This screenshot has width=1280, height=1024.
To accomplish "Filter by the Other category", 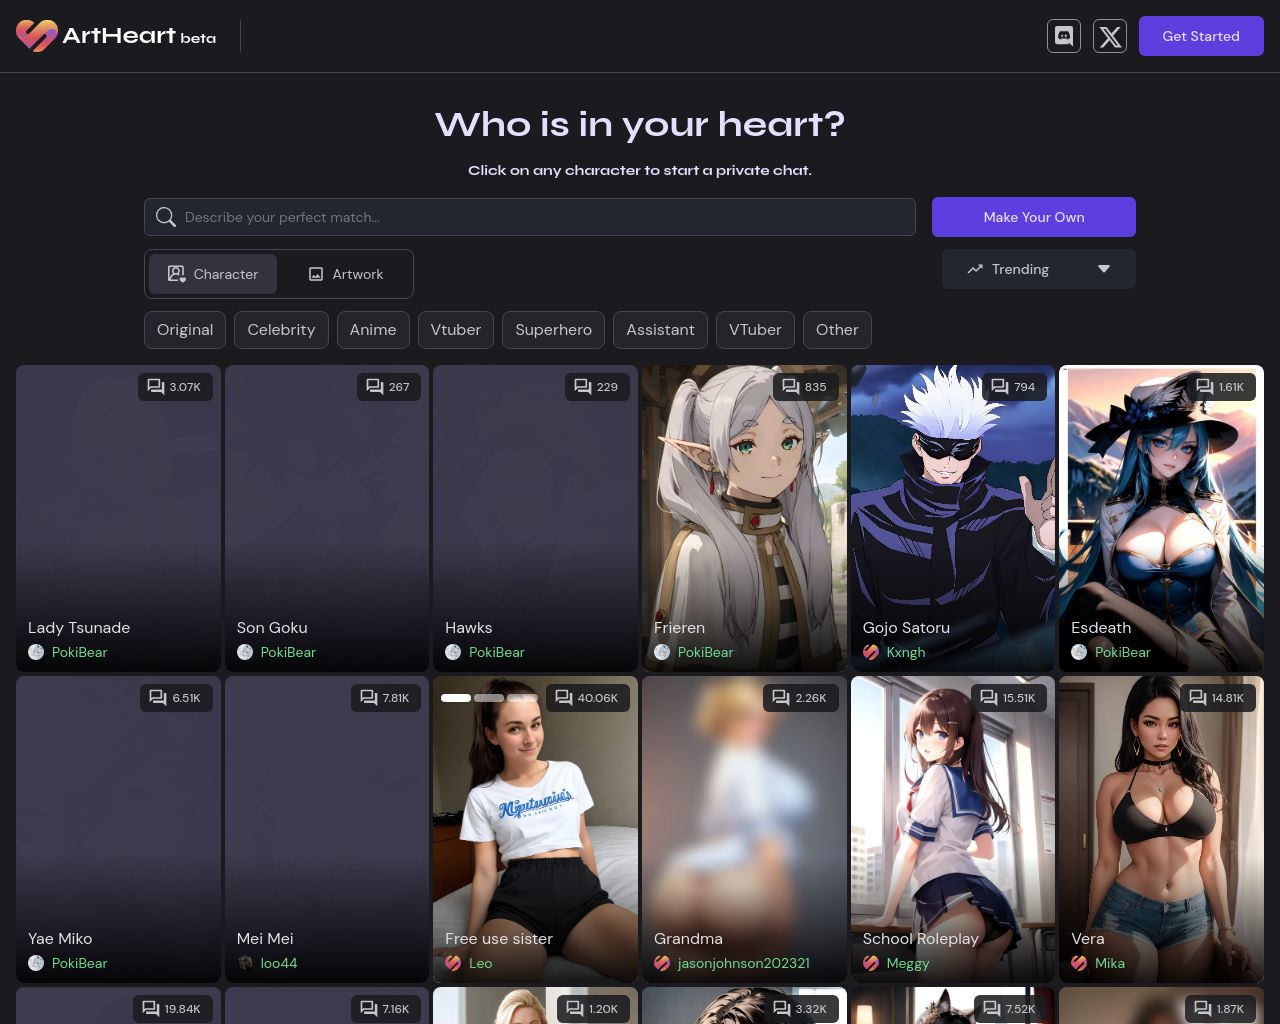I will [x=837, y=330].
